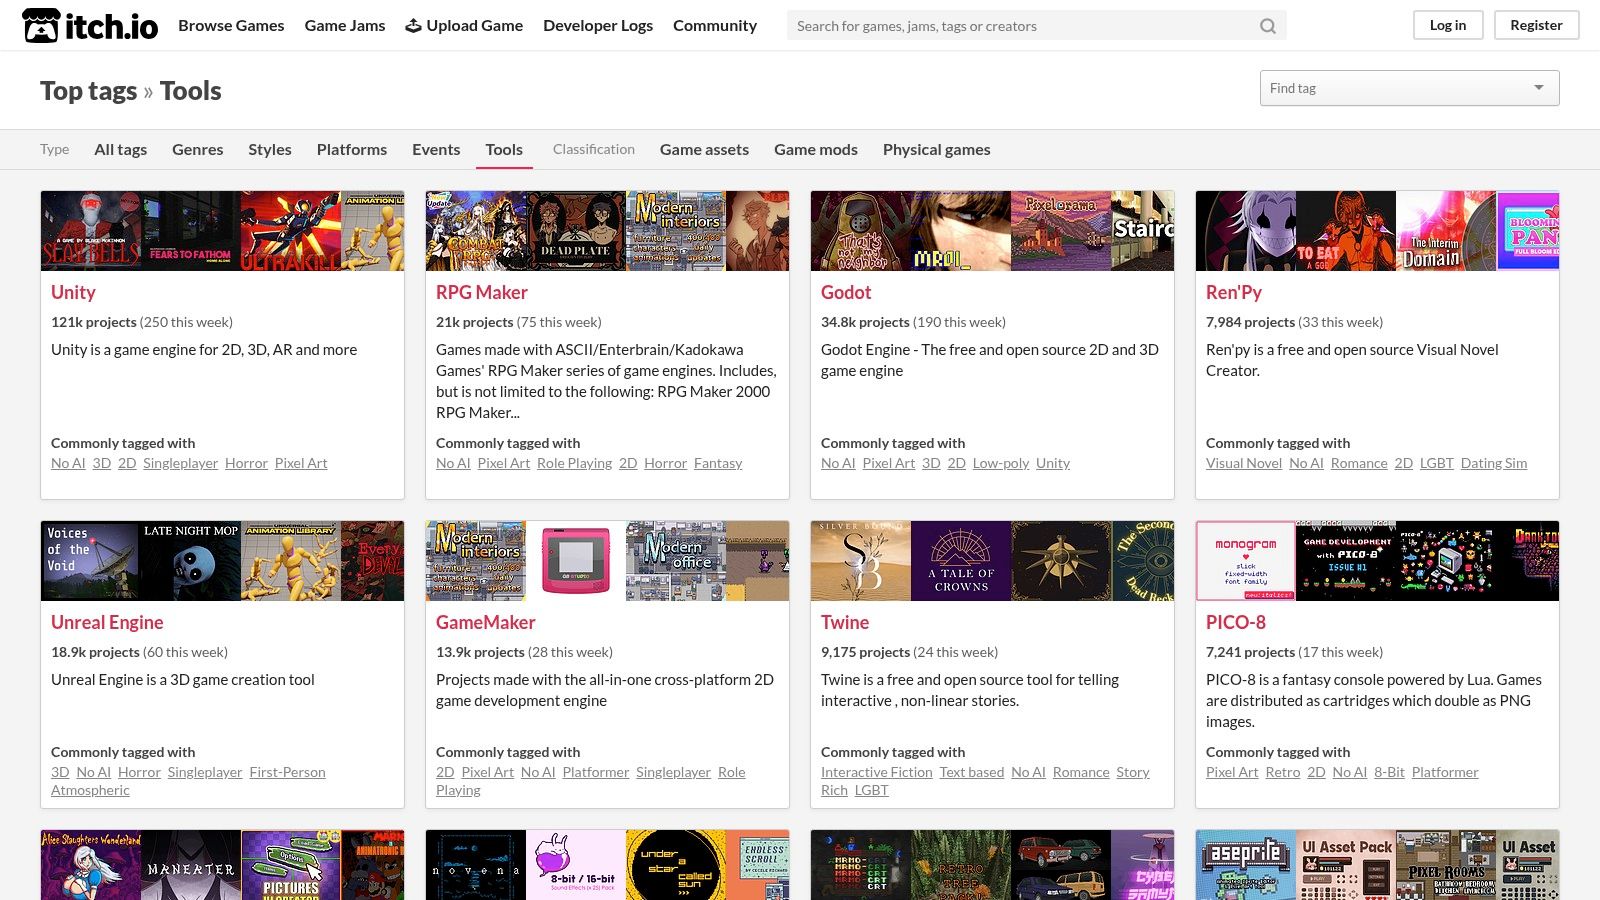
Task: Click Interactive Fiction tag under Twine
Action: tap(877, 772)
